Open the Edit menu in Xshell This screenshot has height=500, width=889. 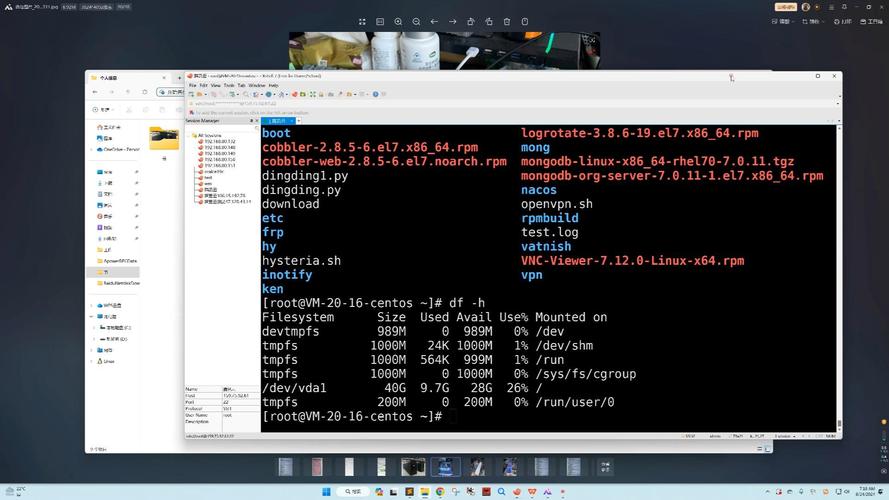tap(204, 86)
